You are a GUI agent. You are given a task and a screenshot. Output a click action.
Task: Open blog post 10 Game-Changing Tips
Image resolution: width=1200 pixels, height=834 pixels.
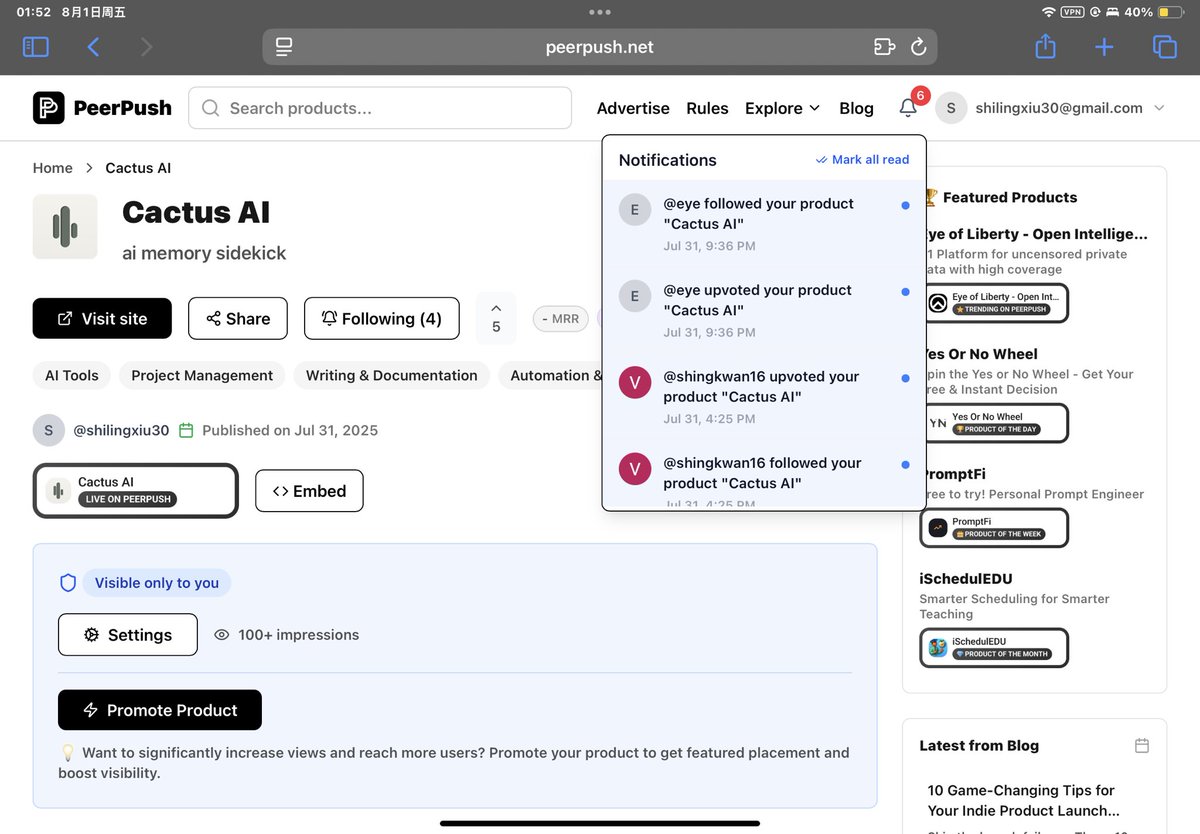(1023, 800)
